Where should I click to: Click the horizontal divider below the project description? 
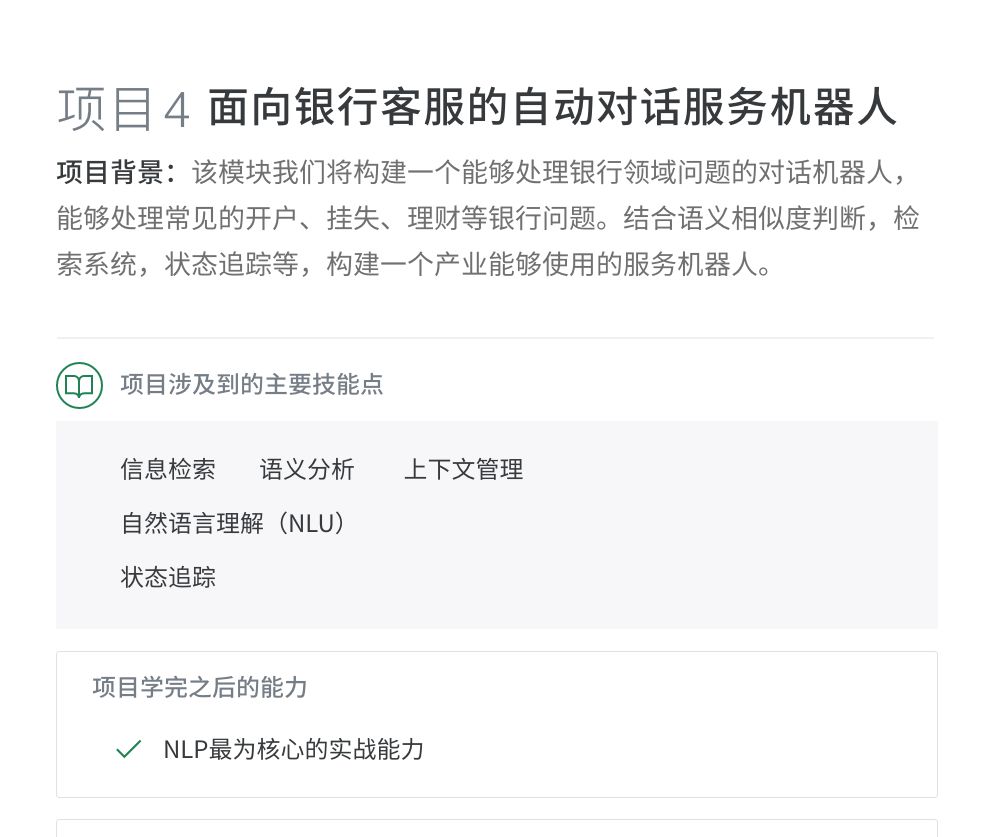(x=495, y=338)
